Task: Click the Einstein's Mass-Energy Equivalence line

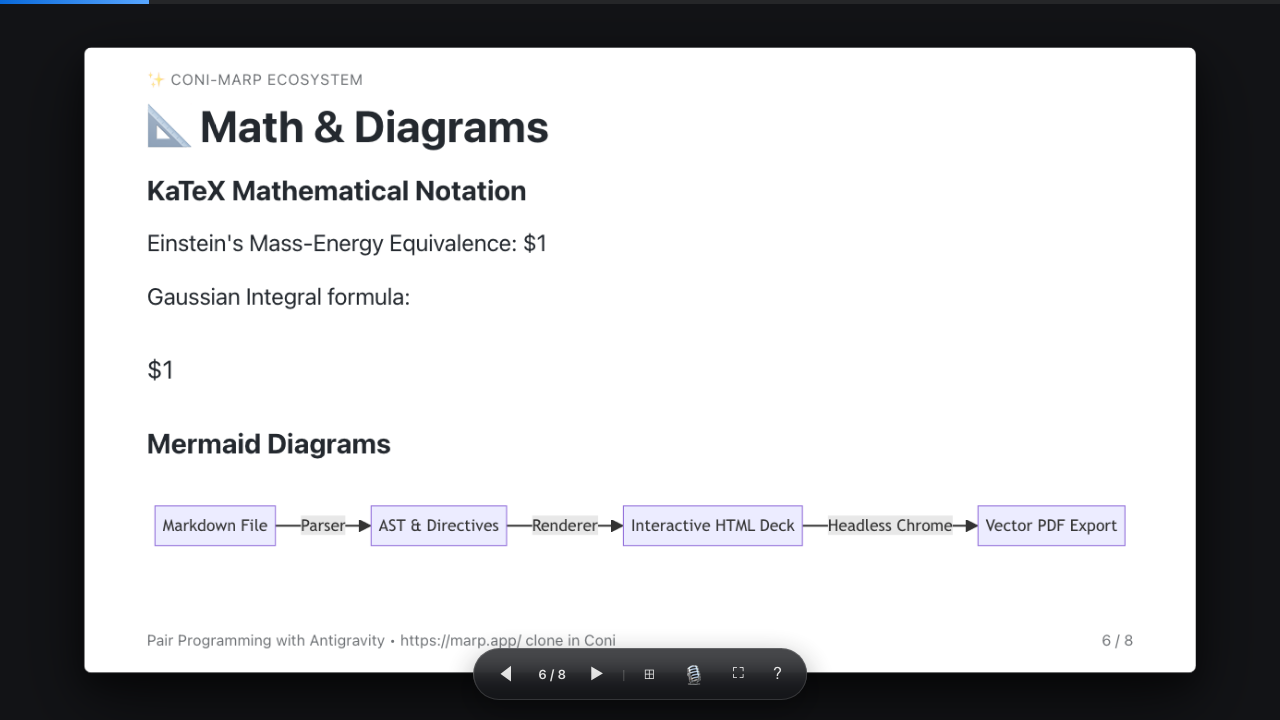Action: 347,244
